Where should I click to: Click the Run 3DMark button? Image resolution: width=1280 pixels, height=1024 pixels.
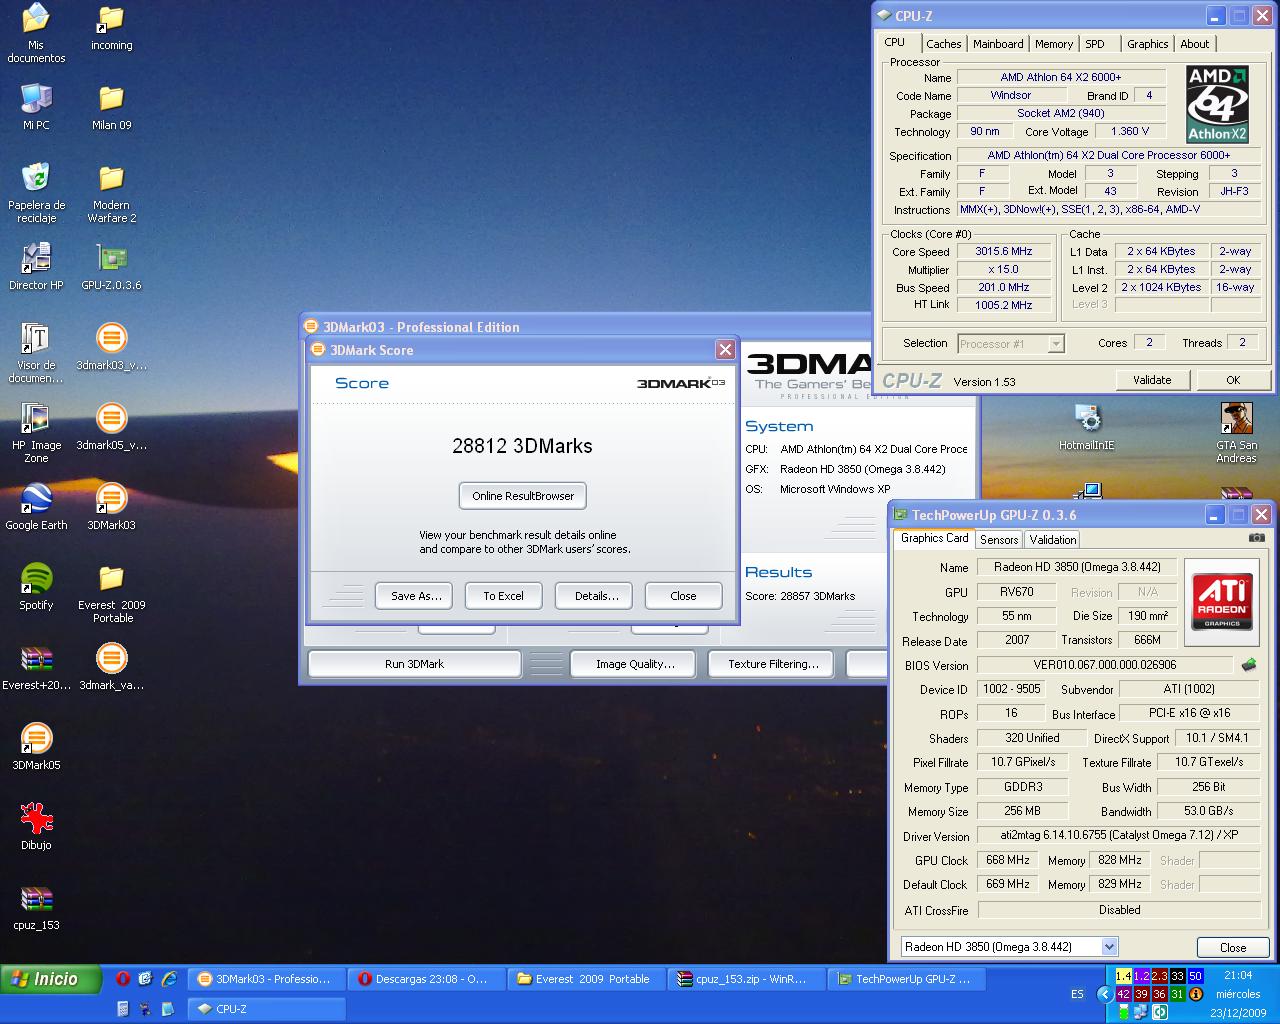[414, 664]
